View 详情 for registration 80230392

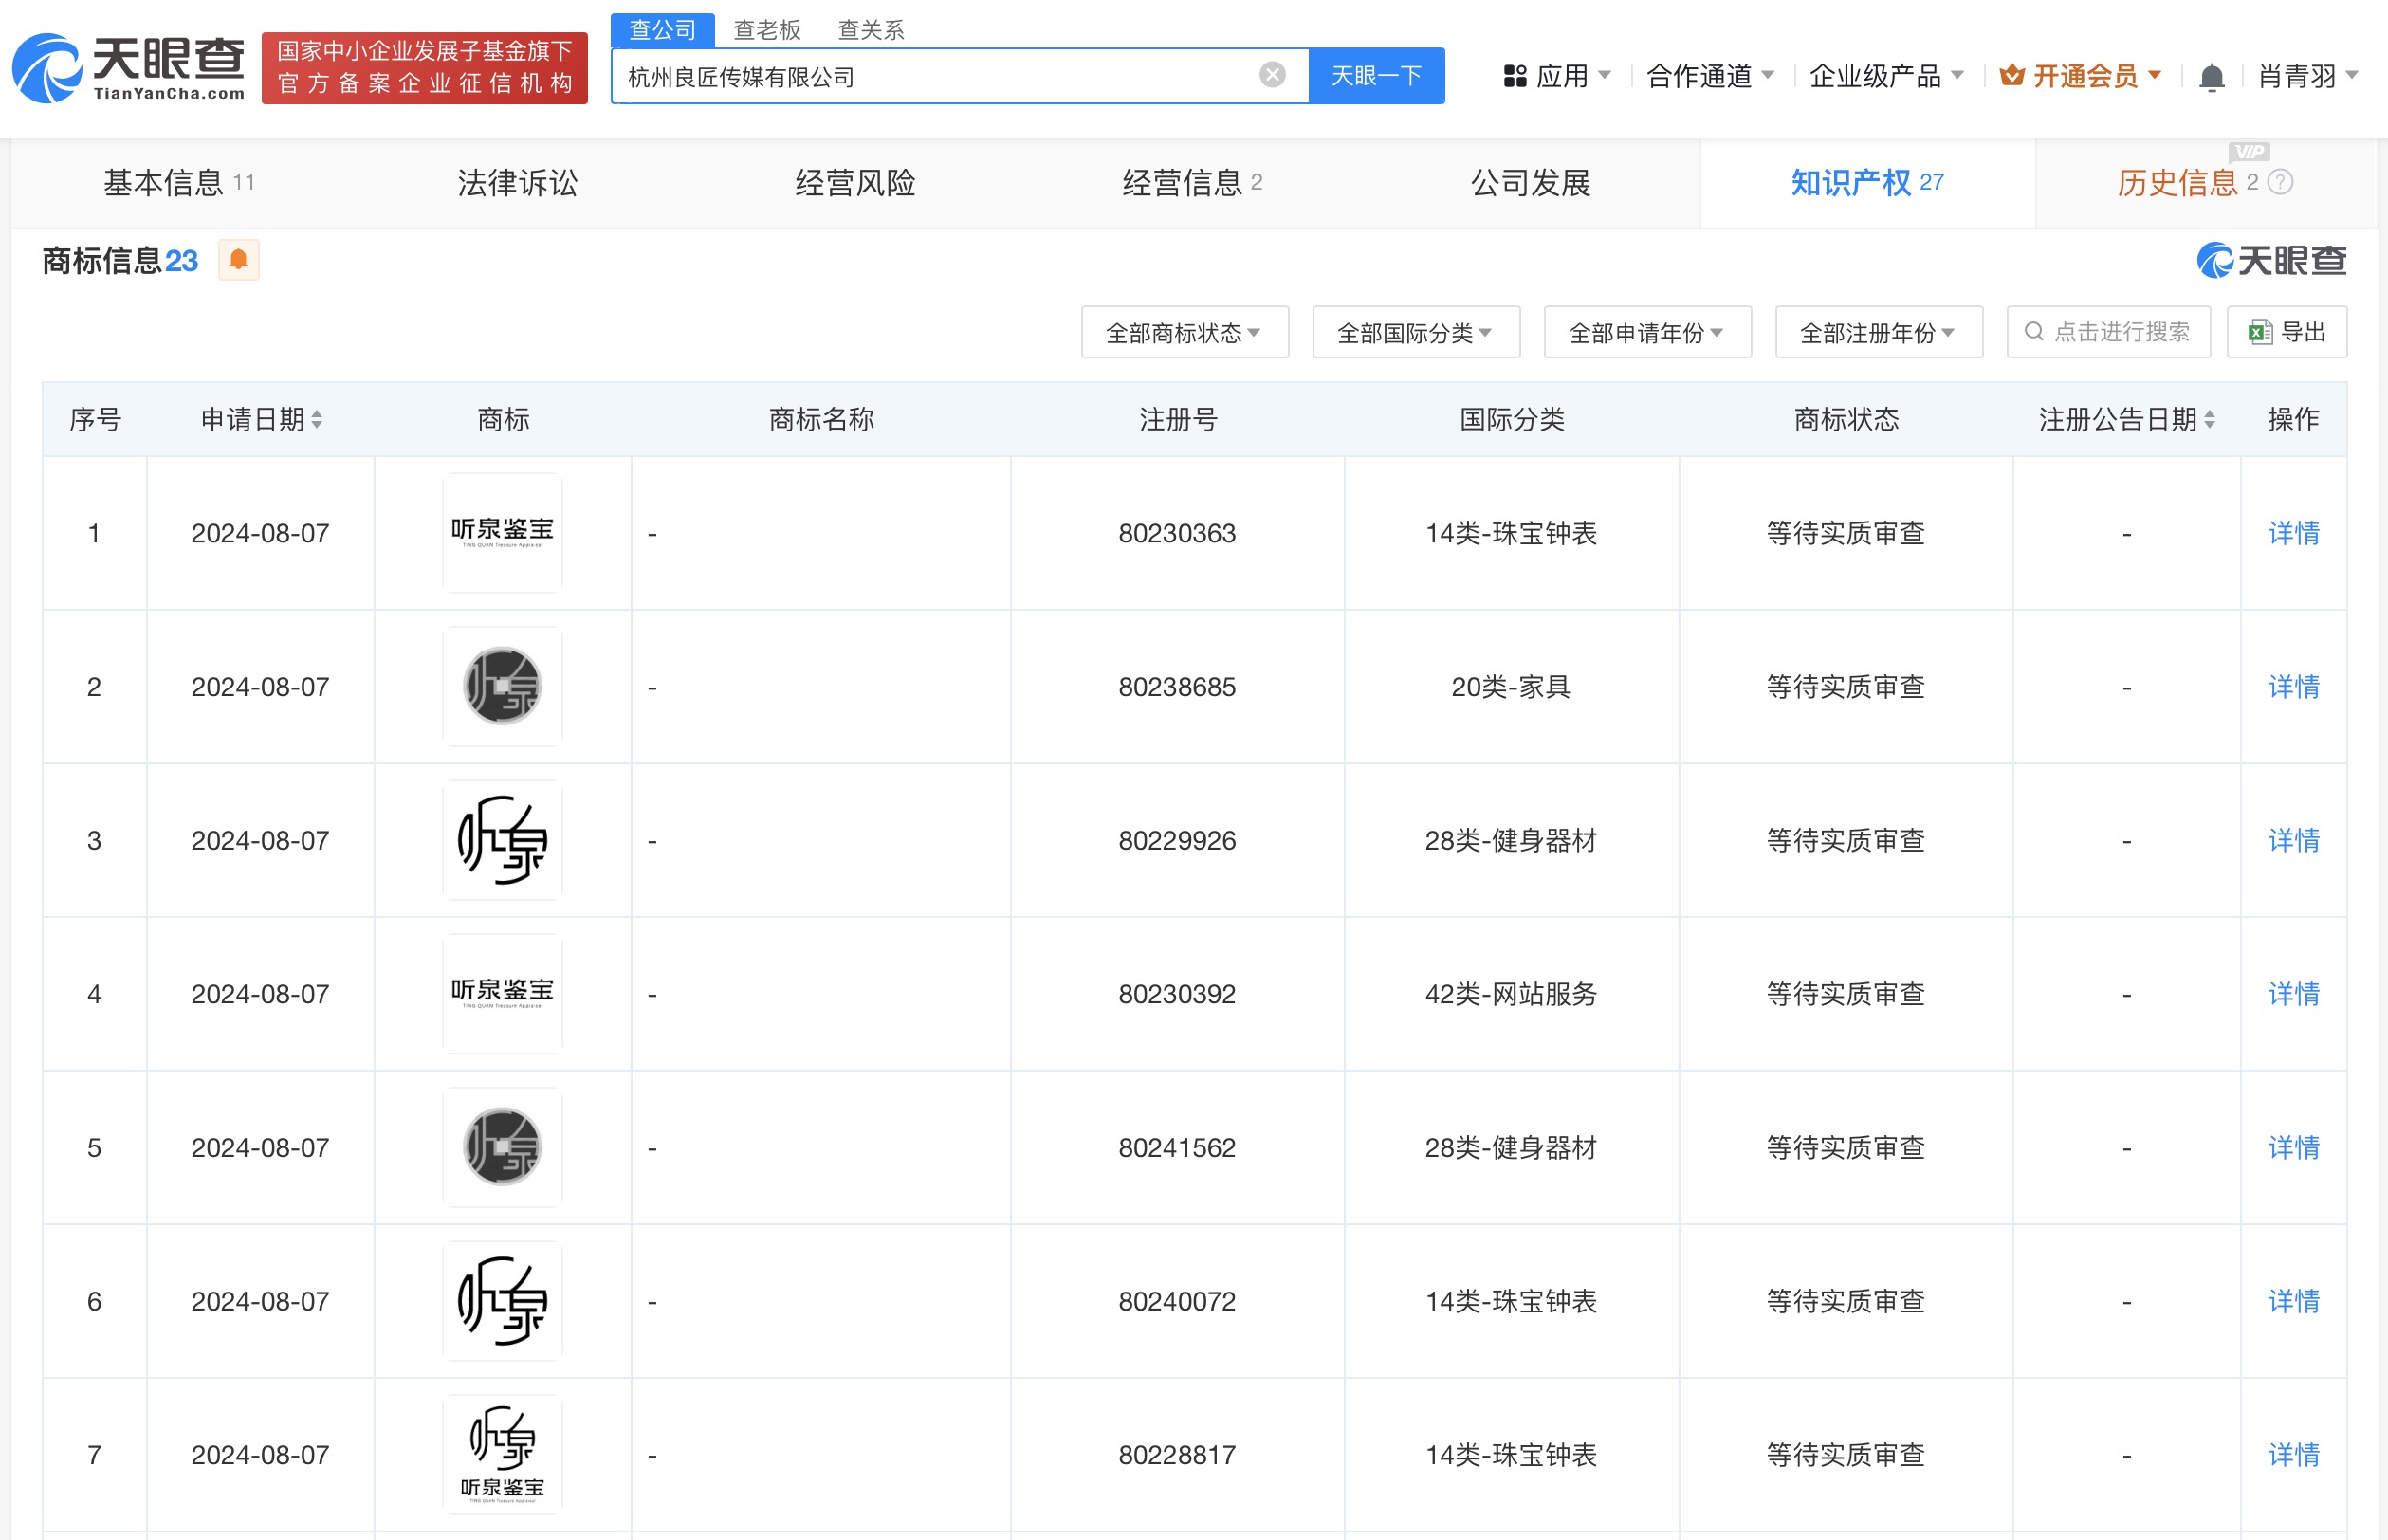(x=2293, y=994)
